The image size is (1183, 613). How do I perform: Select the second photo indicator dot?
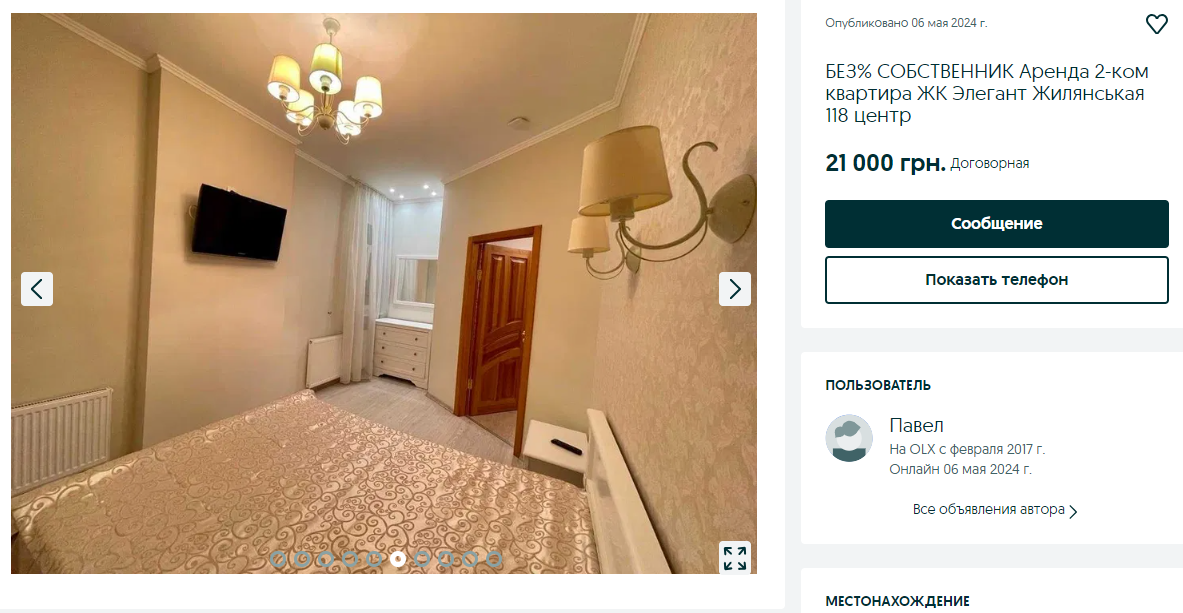point(302,559)
